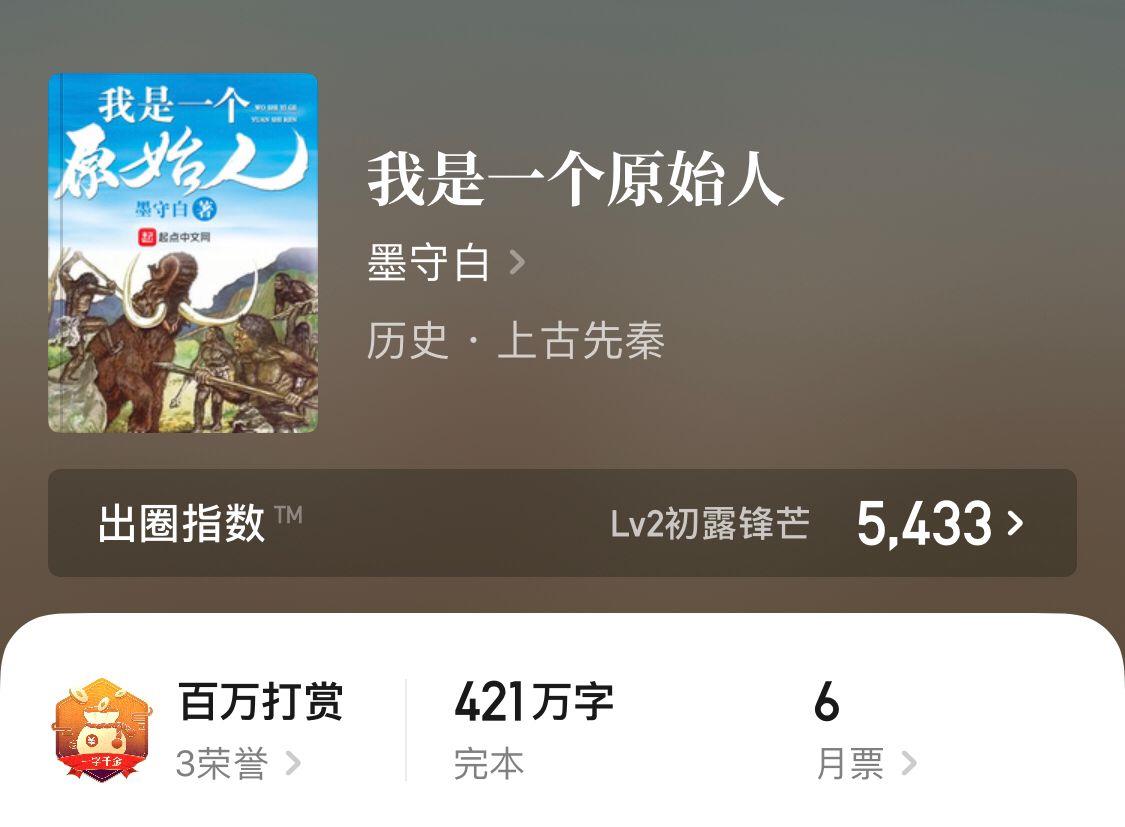Open the 3荣誉 honors link
Image resolution: width=1125 pixels, height=827 pixels.
coord(222,763)
